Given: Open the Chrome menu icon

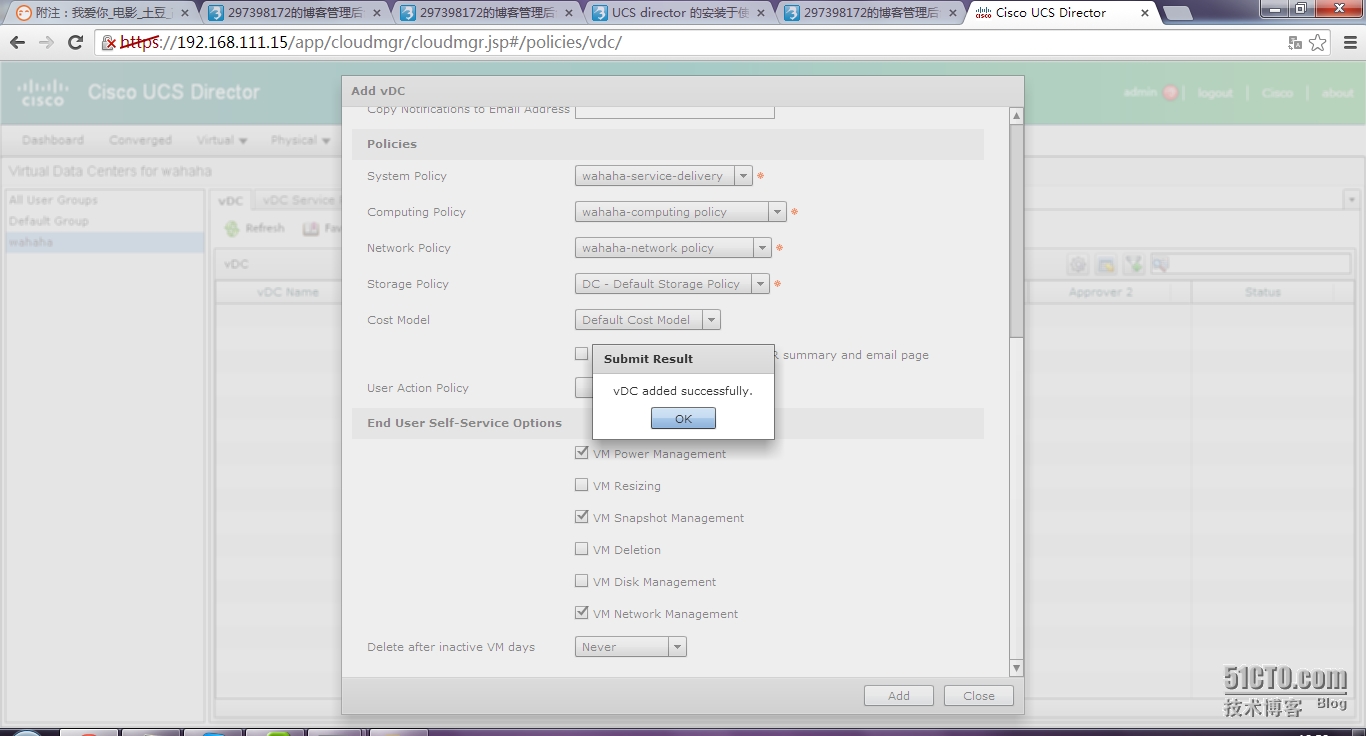Looking at the screenshot, I should click(x=1348, y=43).
